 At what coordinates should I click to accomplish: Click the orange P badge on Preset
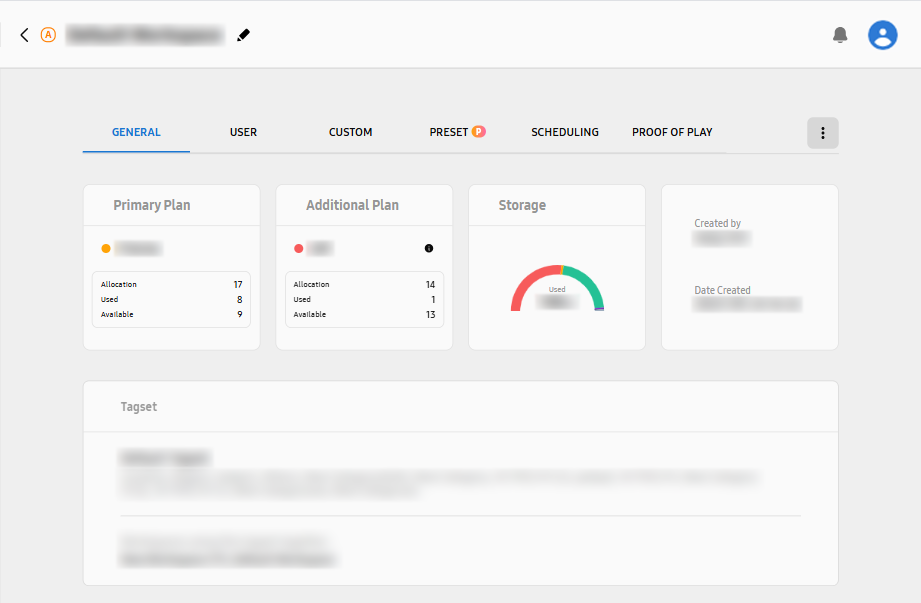(x=479, y=132)
